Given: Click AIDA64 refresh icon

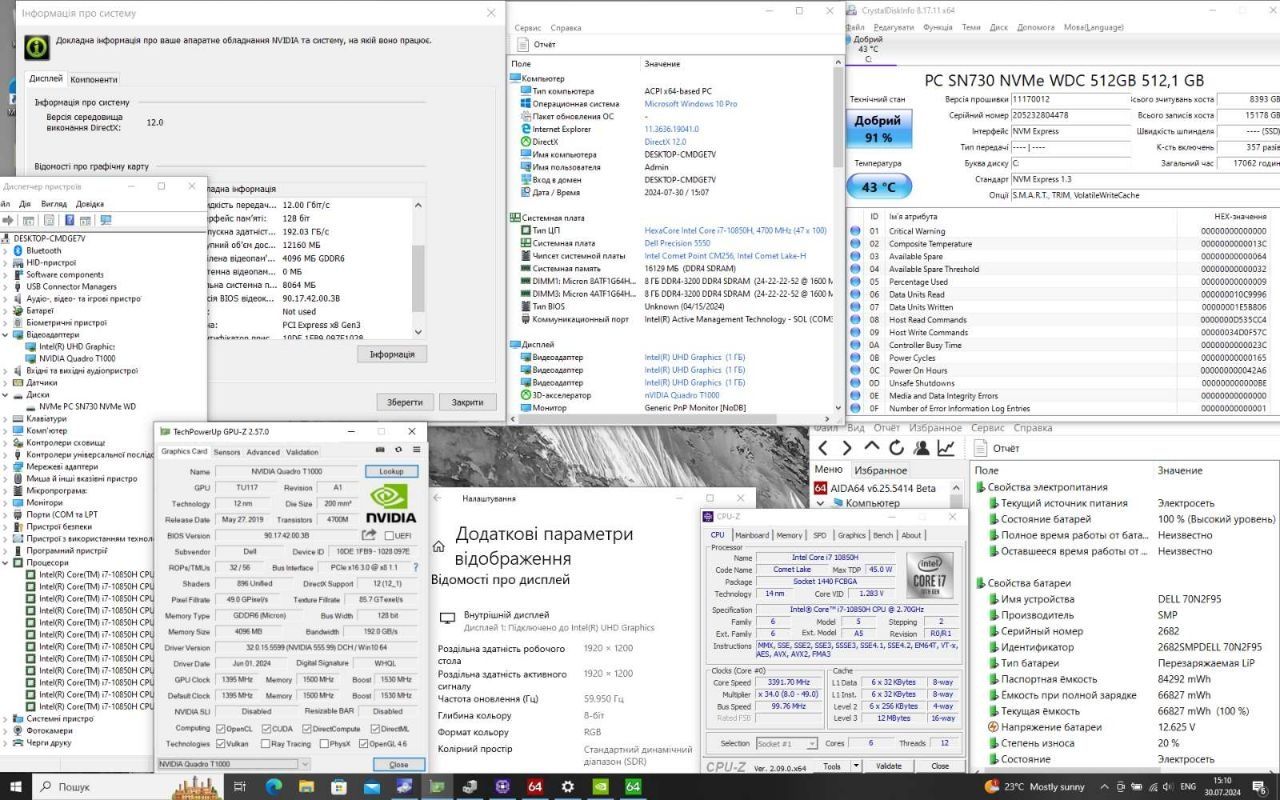Looking at the screenshot, I should coord(896,448).
